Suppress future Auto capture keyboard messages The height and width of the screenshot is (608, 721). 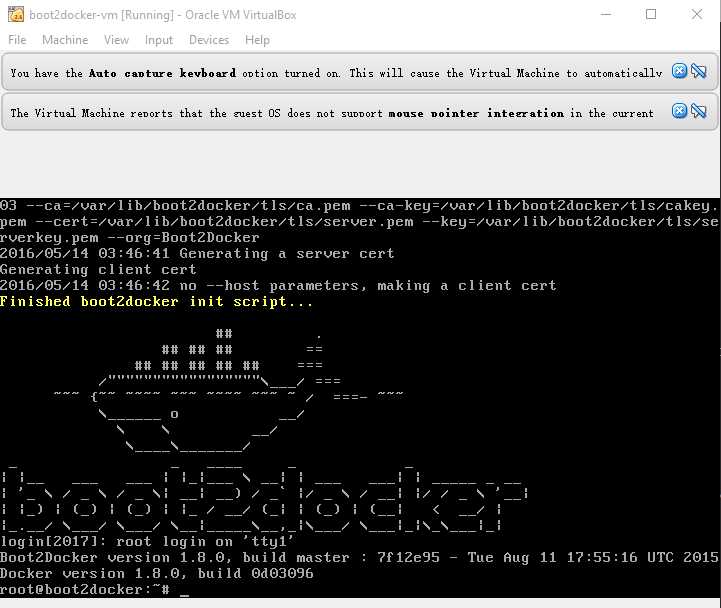[698, 71]
